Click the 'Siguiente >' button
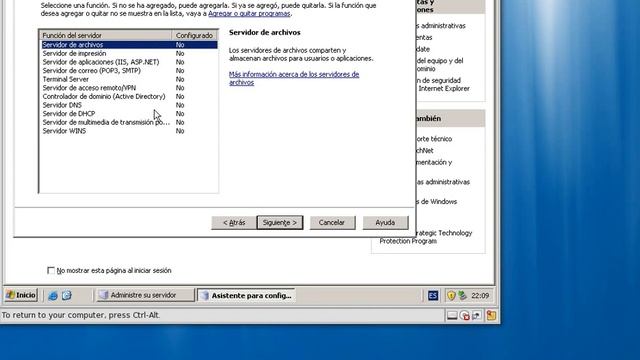This screenshot has height=360, width=640. pyautogui.click(x=280, y=222)
